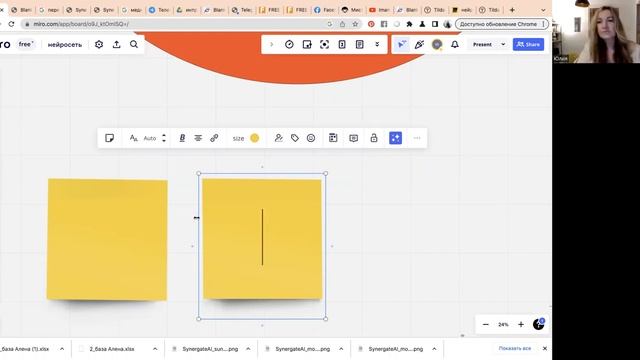Open menu for SynergateAI_sun png download
The width and height of the screenshot is (640, 360).
[248, 349]
